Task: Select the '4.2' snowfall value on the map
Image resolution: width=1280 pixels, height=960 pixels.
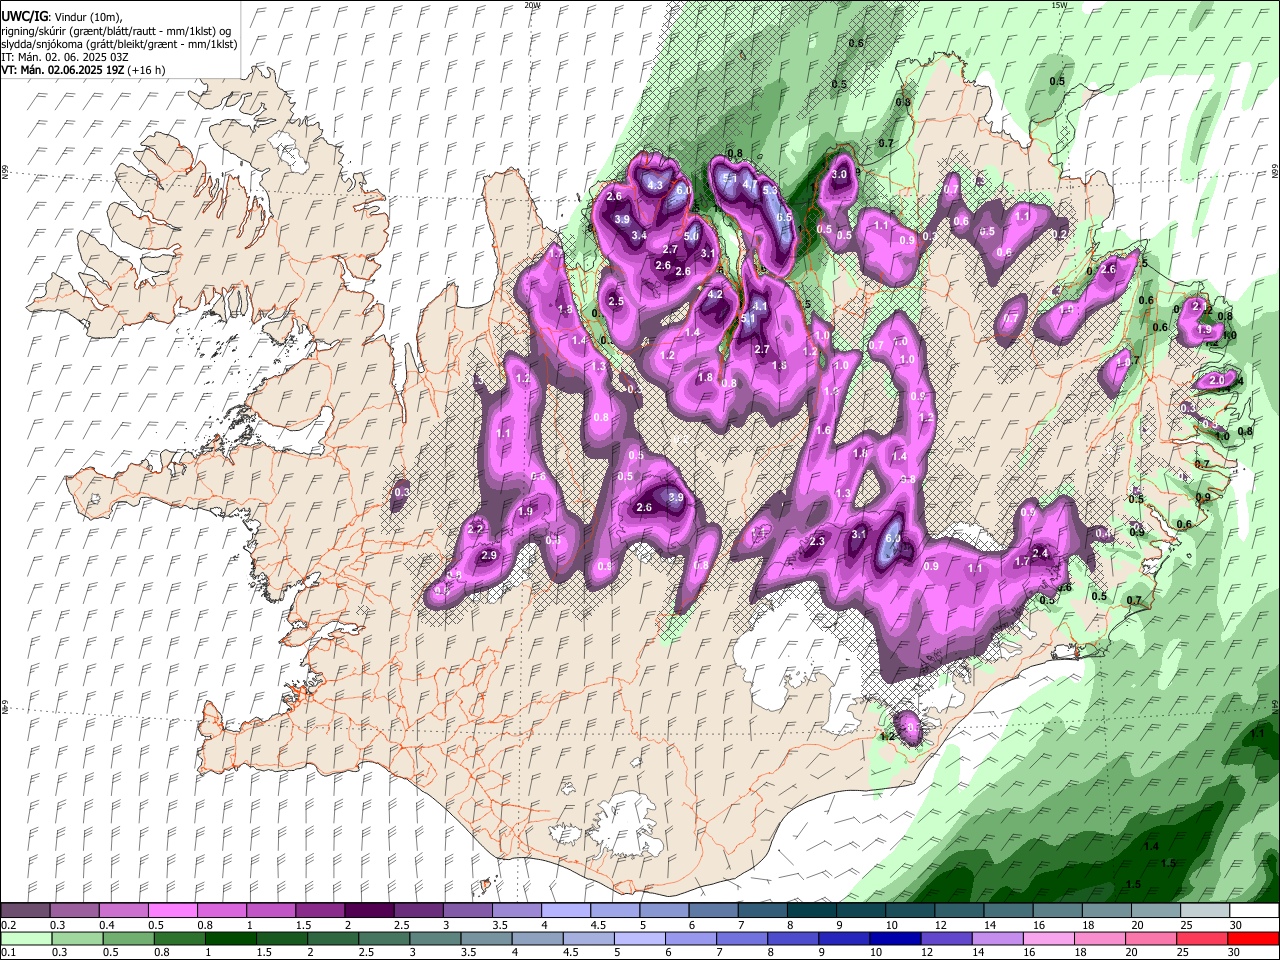Action: pyautogui.click(x=715, y=295)
